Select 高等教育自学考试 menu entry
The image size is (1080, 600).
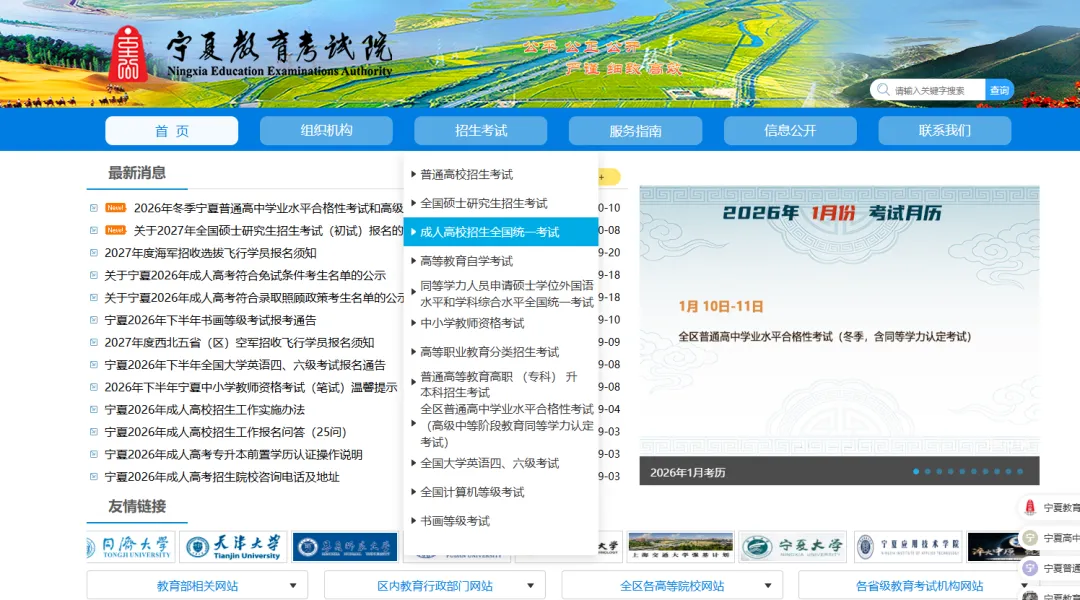[501, 261]
